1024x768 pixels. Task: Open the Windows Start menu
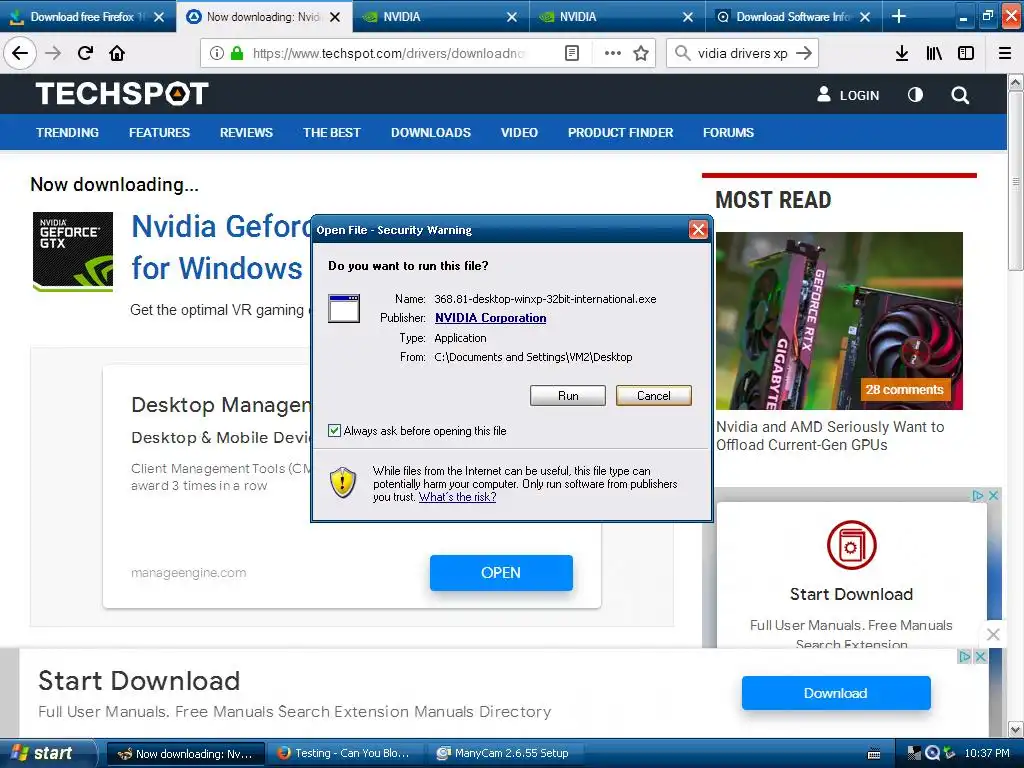coord(47,753)
